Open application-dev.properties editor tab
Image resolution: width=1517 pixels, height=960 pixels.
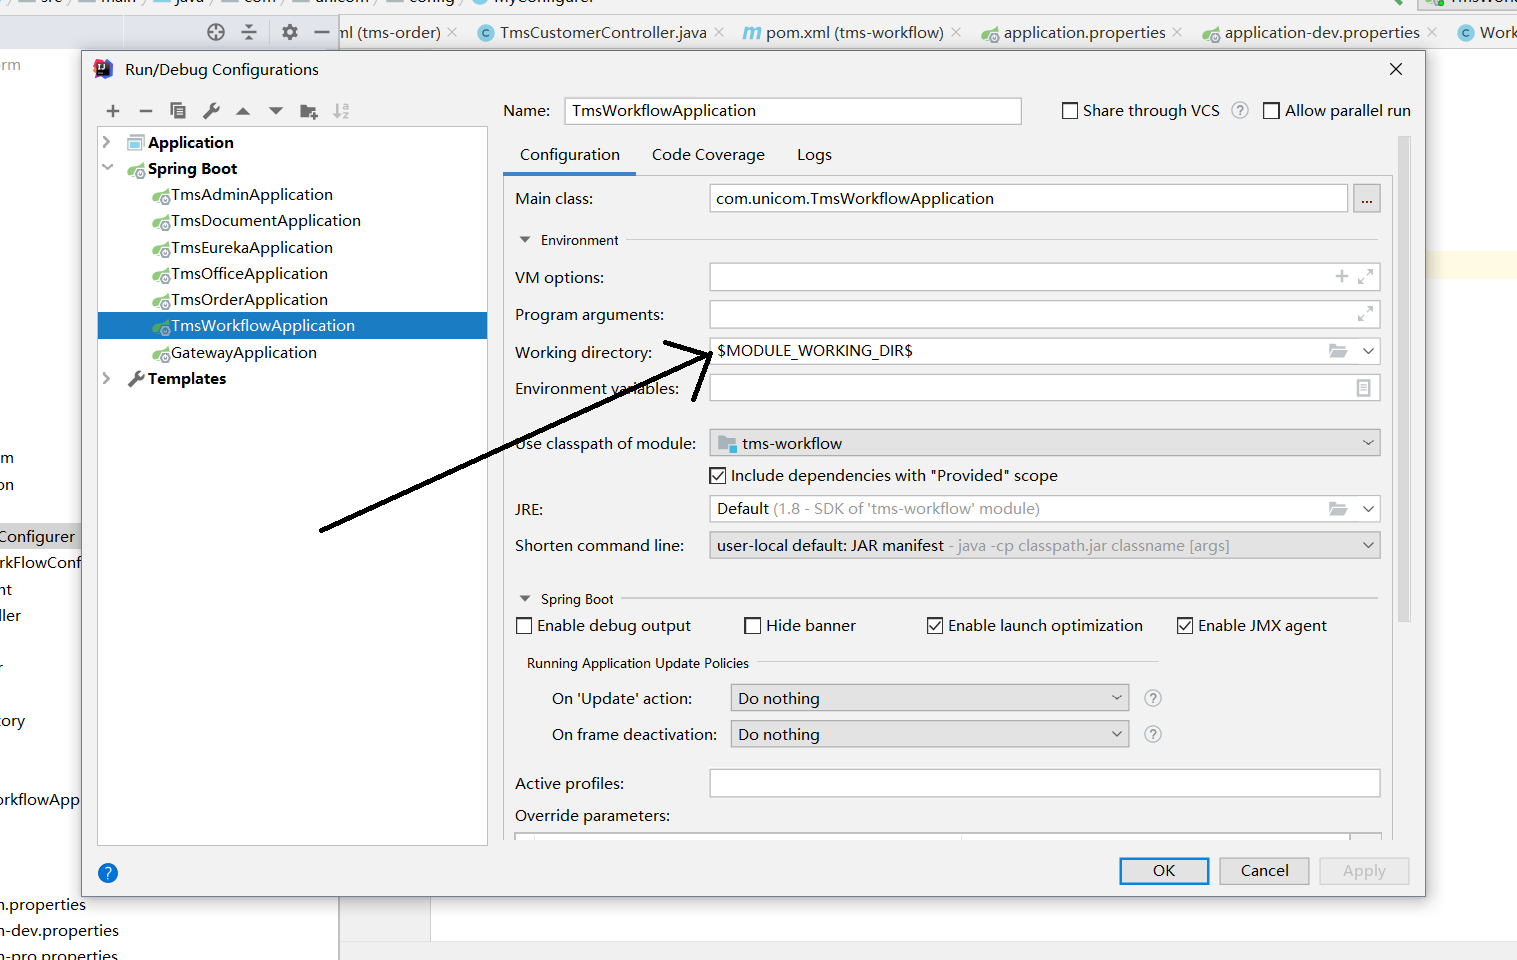(x=1321, y=33)
